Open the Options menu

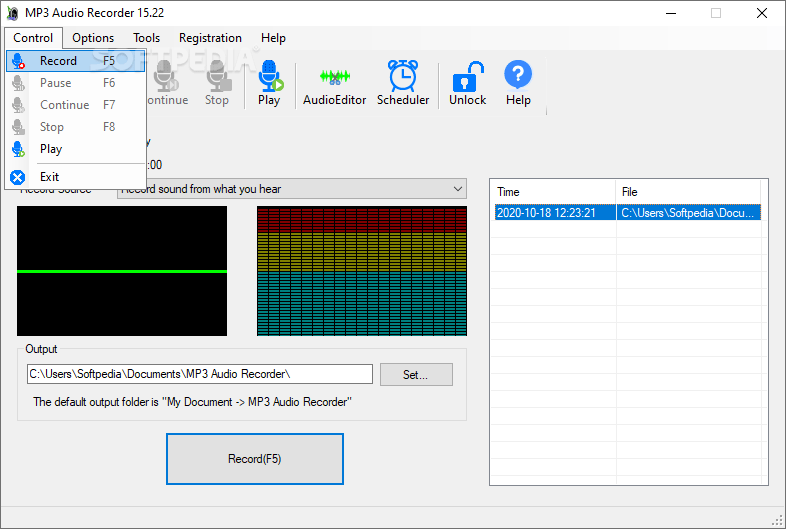click(x=93, y=38)
